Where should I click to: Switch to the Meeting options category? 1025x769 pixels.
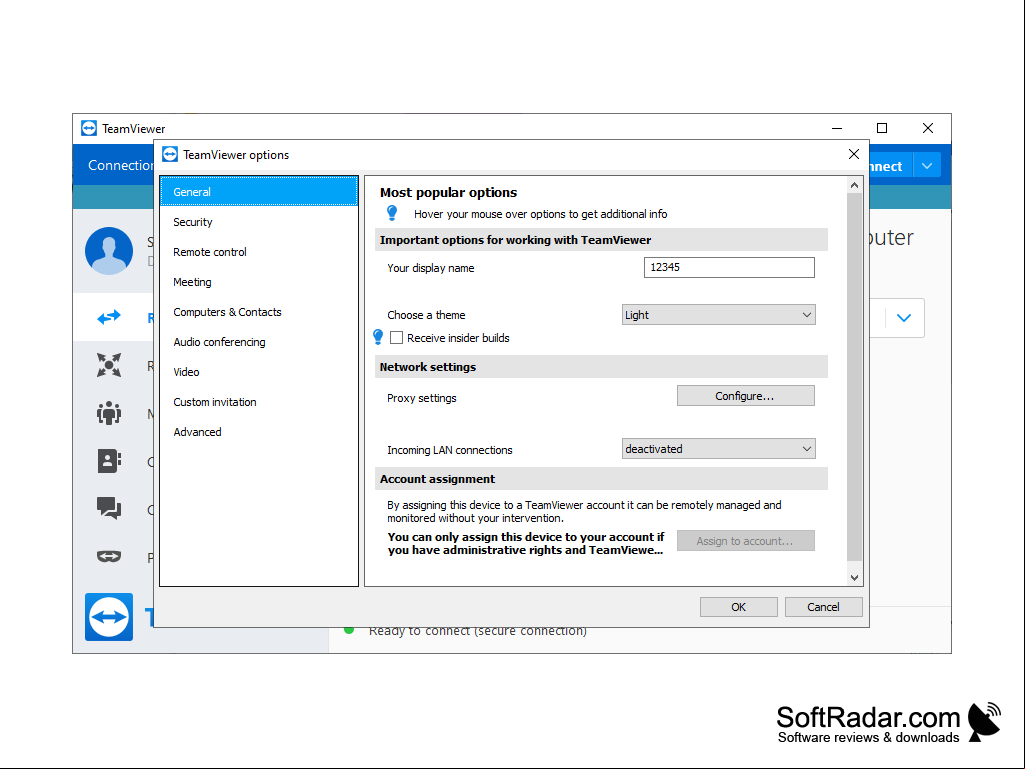click(x=259, y=282)
